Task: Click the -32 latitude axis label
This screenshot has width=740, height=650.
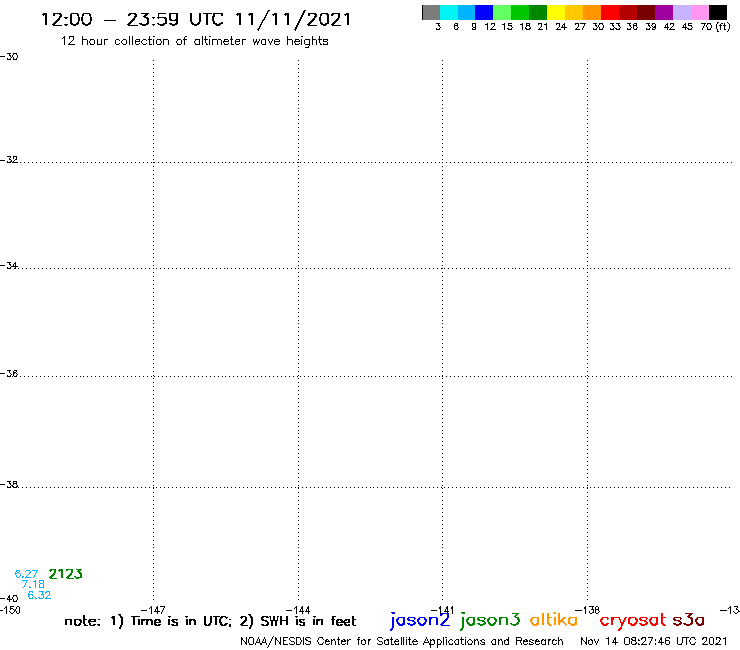Action: [9, 160]
